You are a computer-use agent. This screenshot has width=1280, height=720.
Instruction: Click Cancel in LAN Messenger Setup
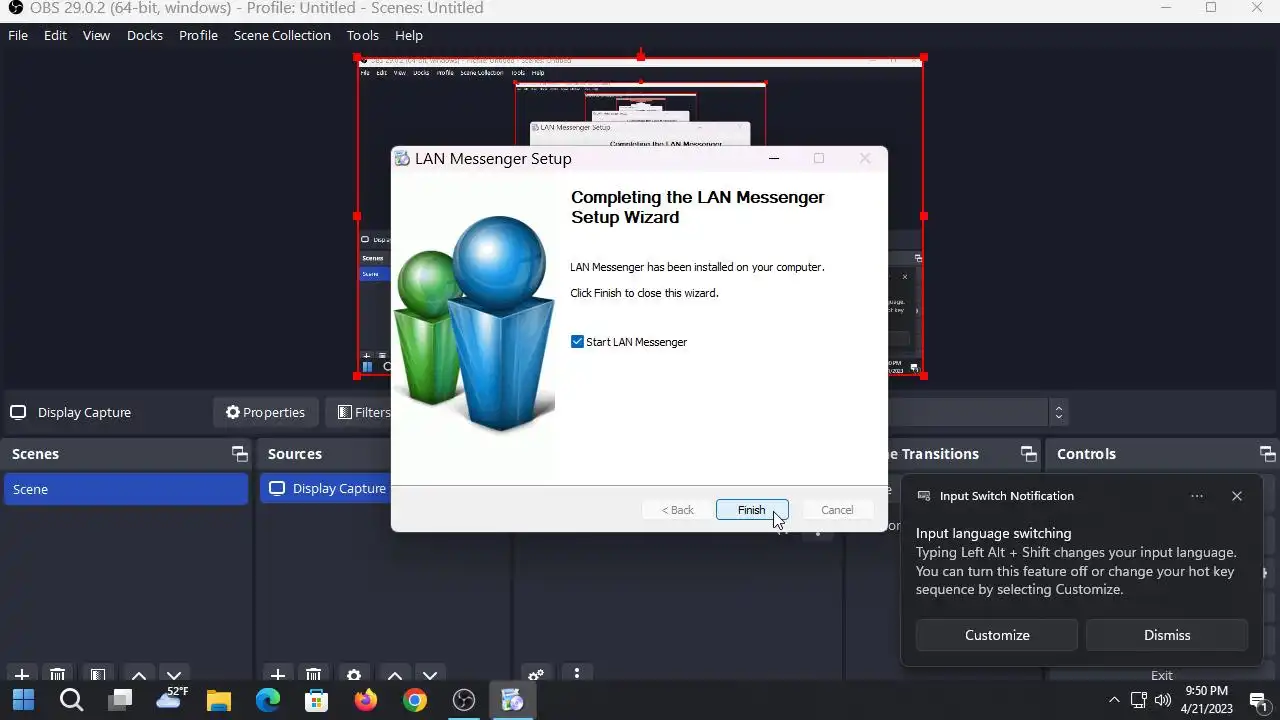[x=837, y=510]
